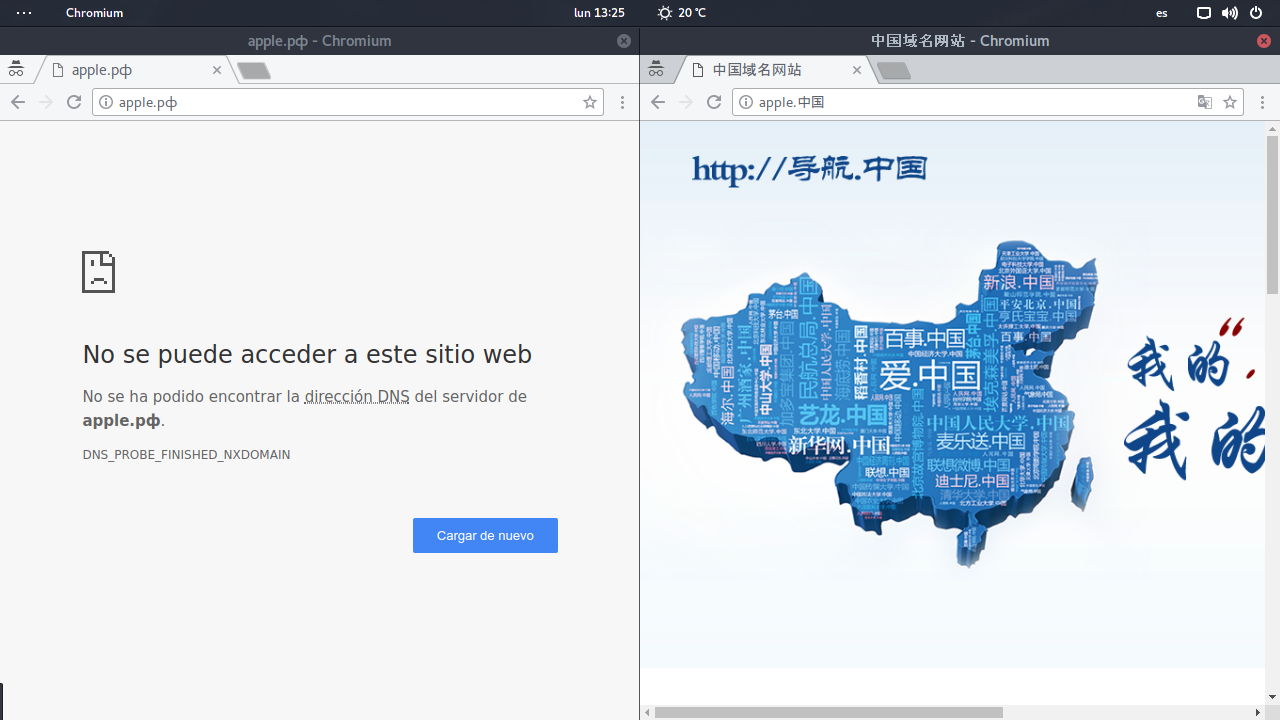This screenshot has height=720, width=1280.
Task: Open Chromium menu in right window
Action: [1263, 102]
